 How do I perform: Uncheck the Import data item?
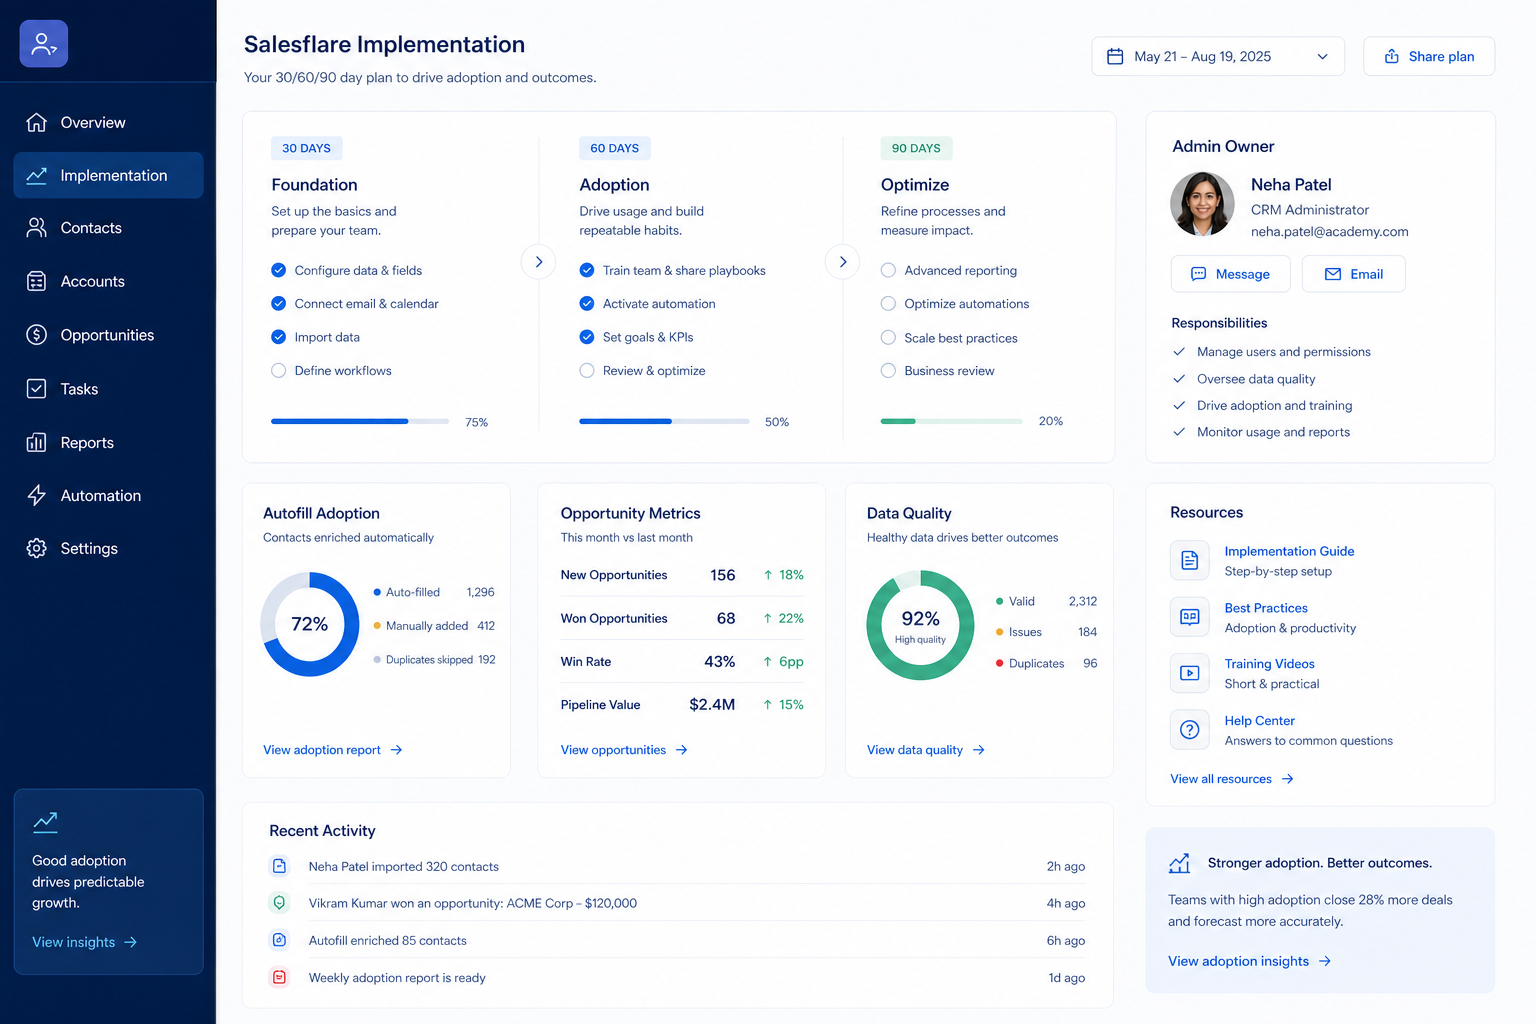point(279,337)
